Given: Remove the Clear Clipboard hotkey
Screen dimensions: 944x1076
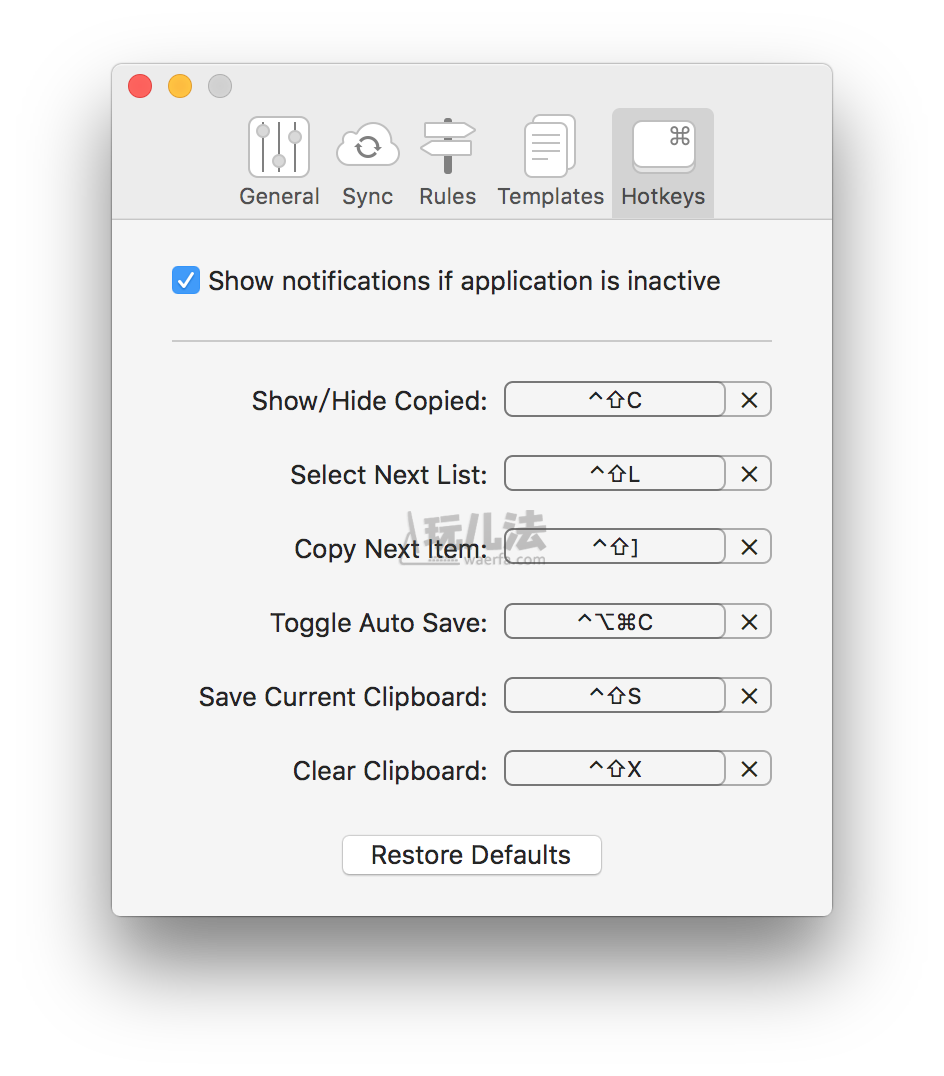Looking at the screenshot, I should (x=749, y=769).
